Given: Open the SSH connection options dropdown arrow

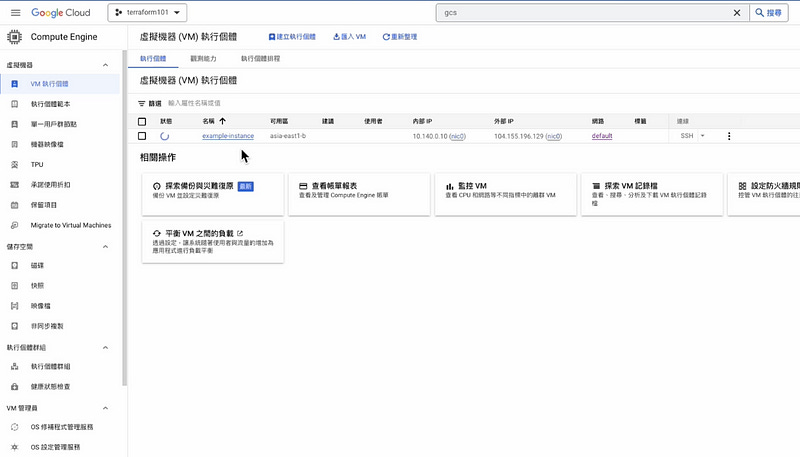Looking at the screenshot, I should (x=703, y=136).
